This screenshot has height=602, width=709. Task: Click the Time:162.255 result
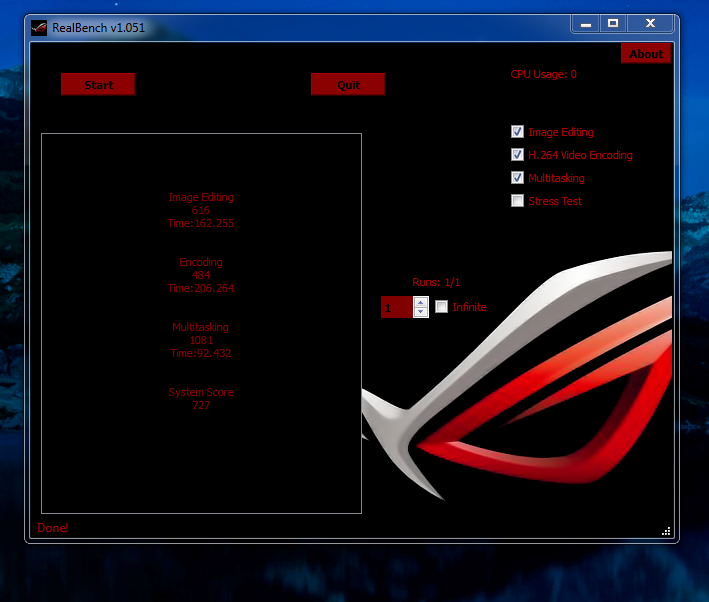click(201, 223)
